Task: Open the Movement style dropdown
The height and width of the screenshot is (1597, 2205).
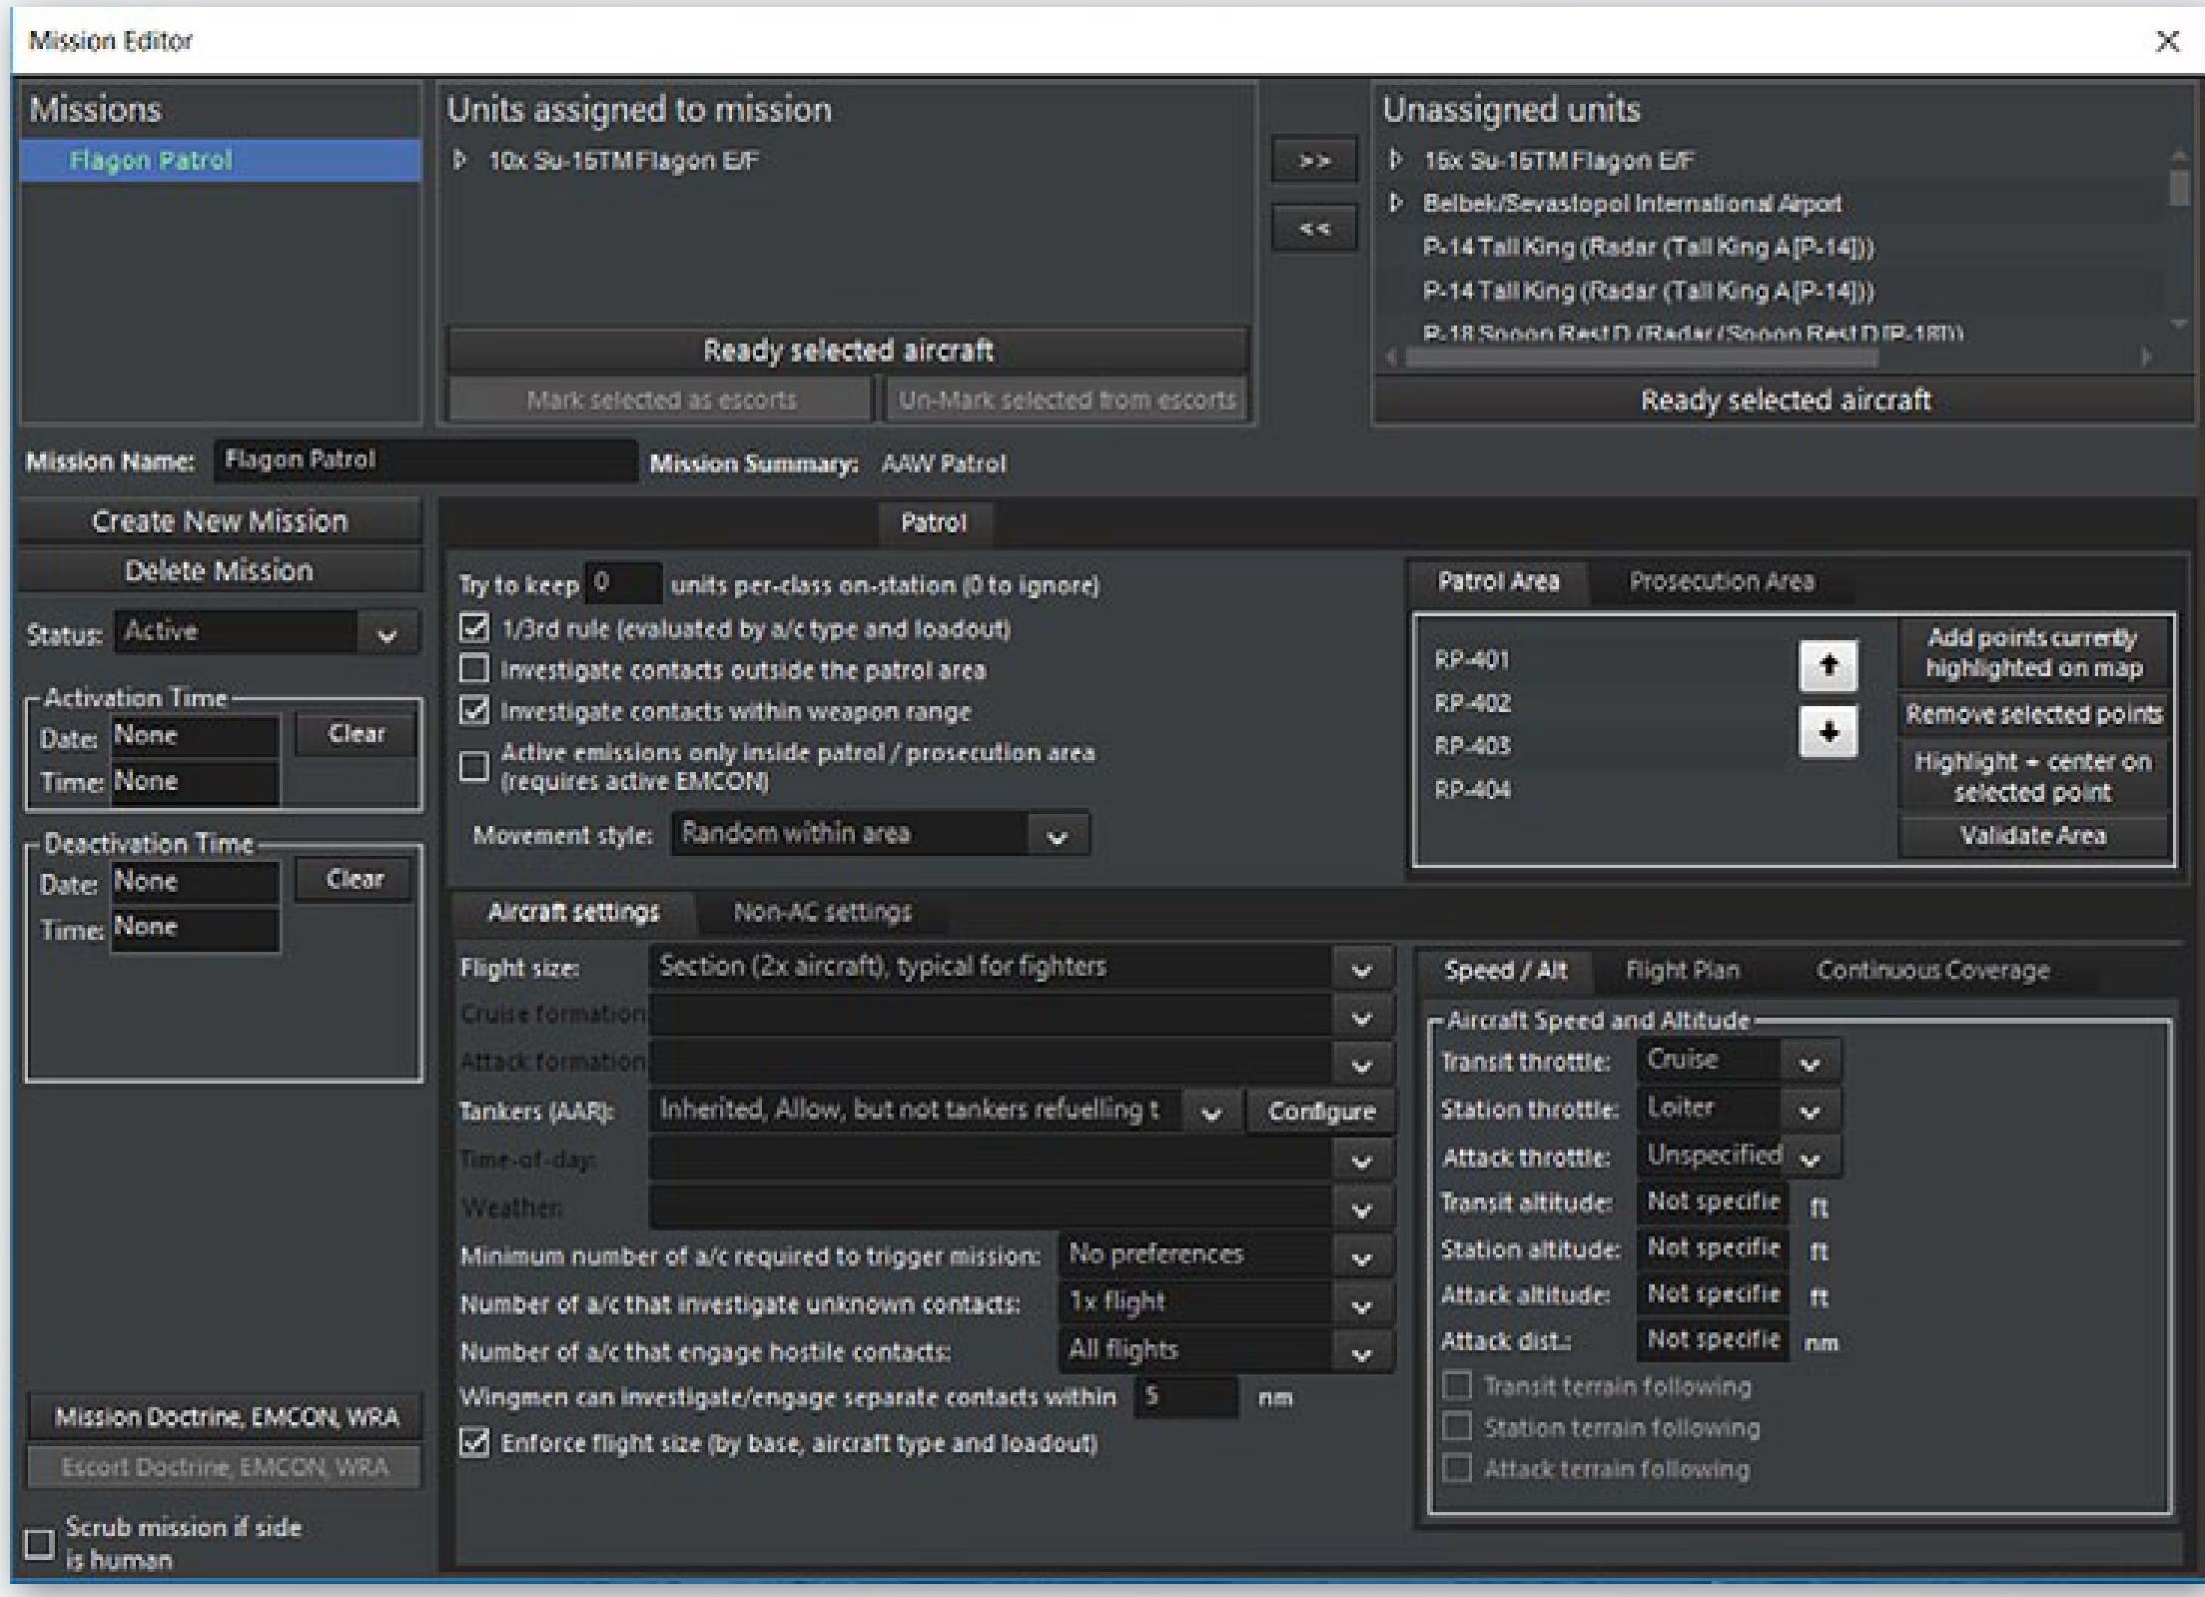Action: tap(1057, 835)
